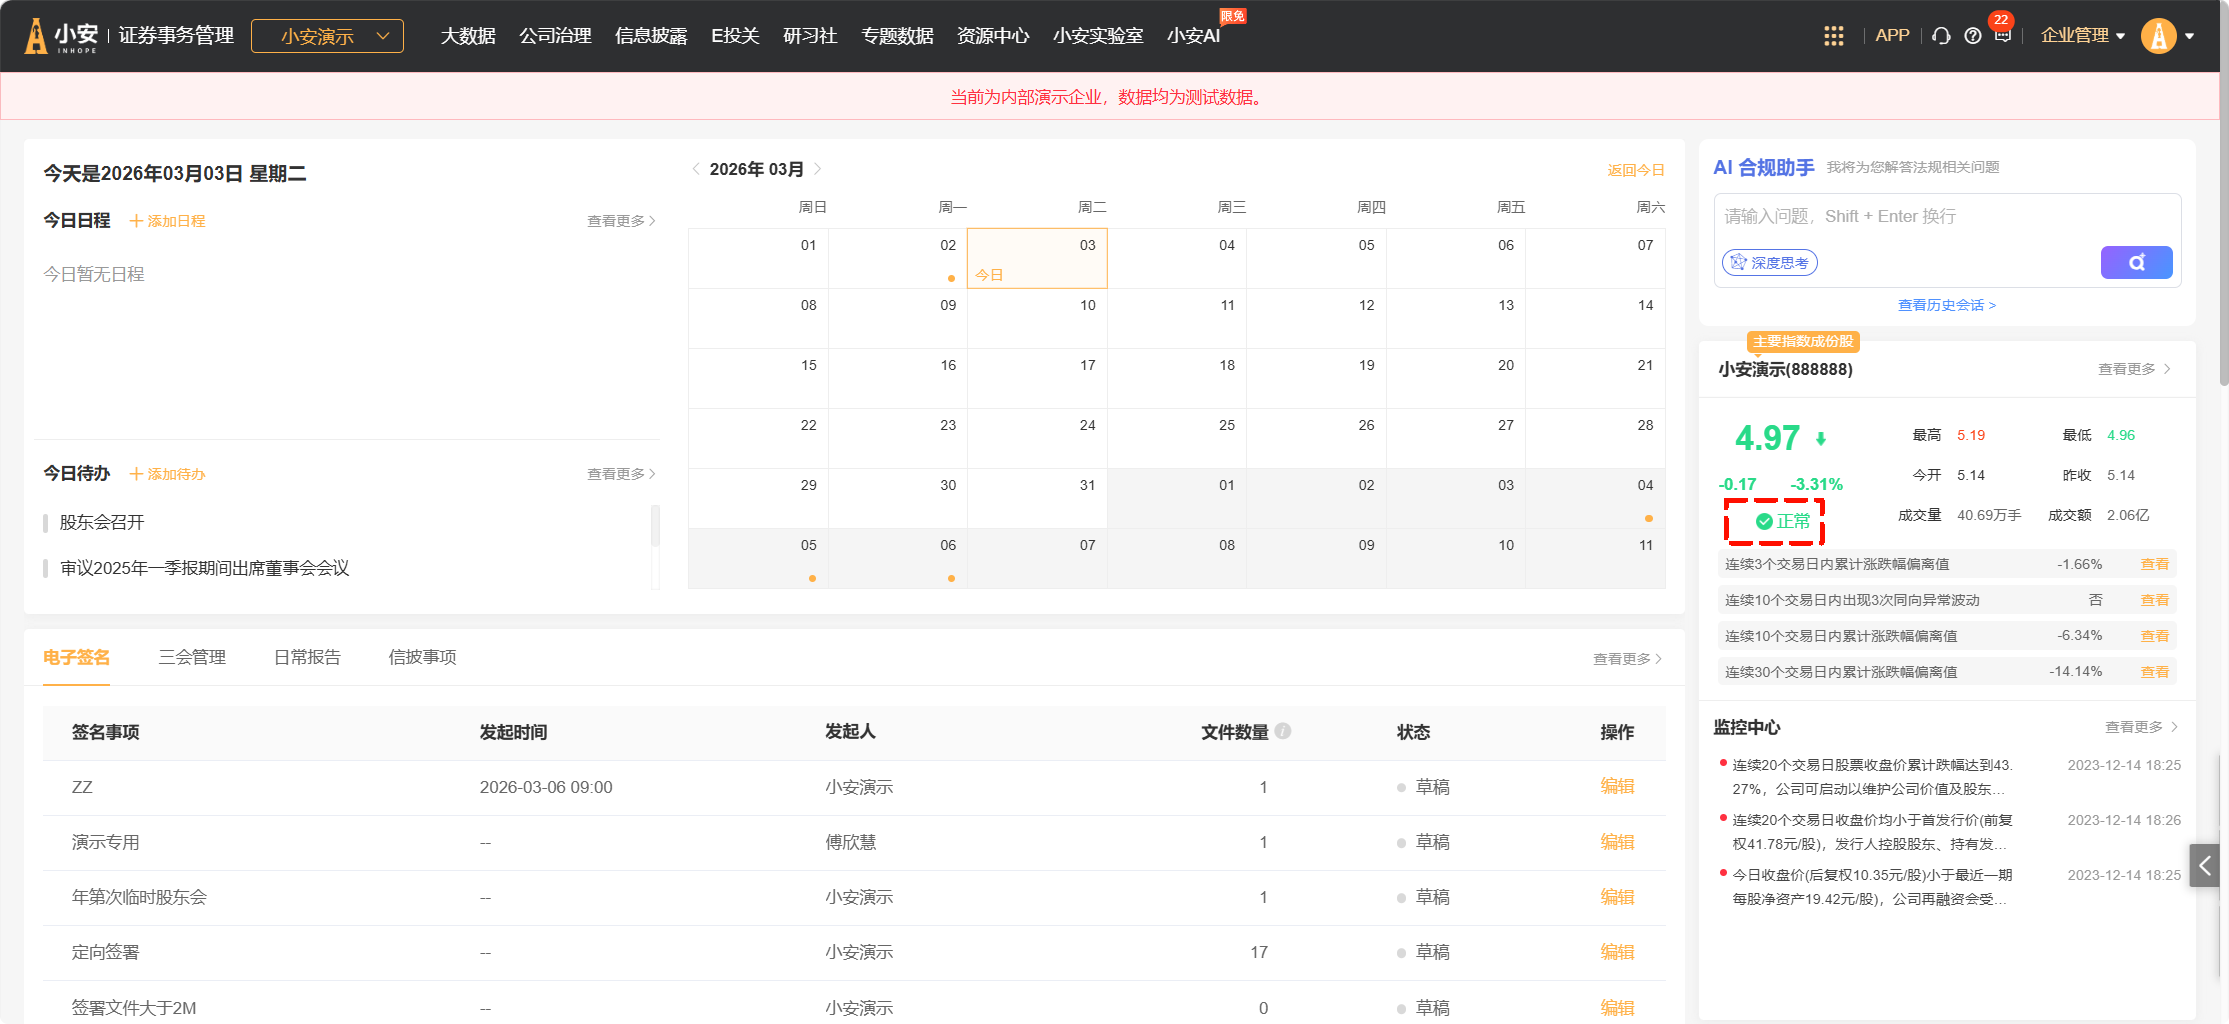Open 审议2025年一季报期间出席董事会会议 todo item
Screen dimensions: 2229x1024
205,568
